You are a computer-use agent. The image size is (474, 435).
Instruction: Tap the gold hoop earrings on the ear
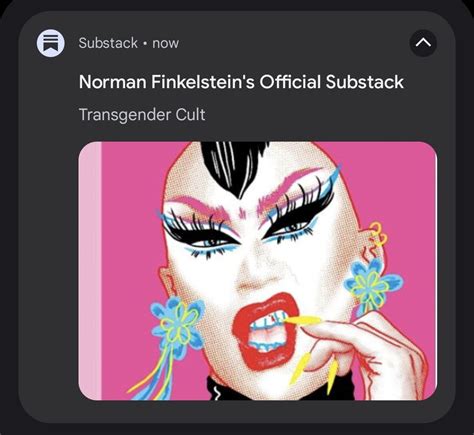(x=379, y=235)
